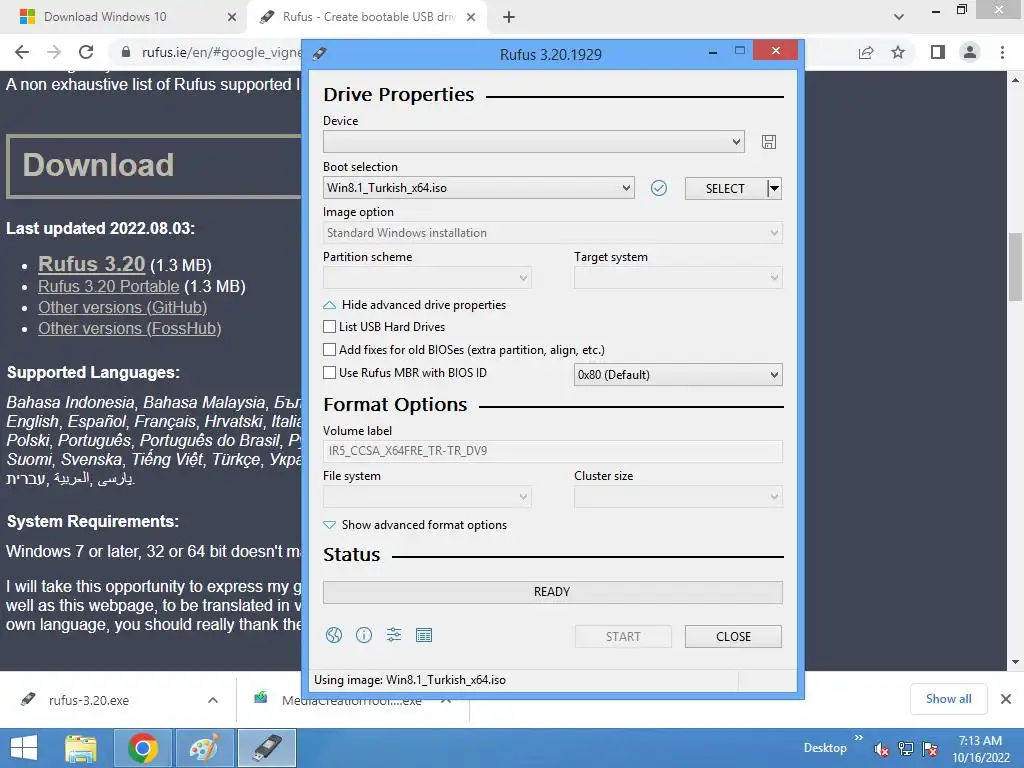Click the START button in Rufus

point(623,637)
